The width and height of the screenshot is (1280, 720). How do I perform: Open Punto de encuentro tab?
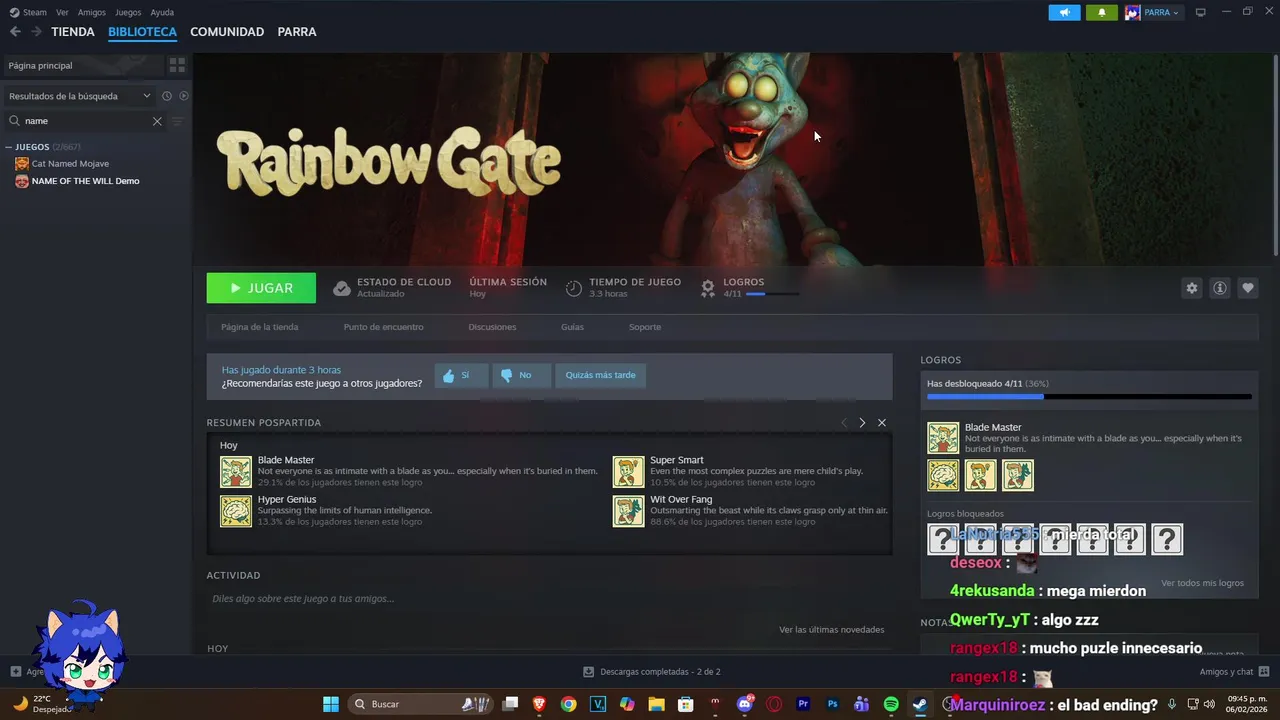(383, 327)
